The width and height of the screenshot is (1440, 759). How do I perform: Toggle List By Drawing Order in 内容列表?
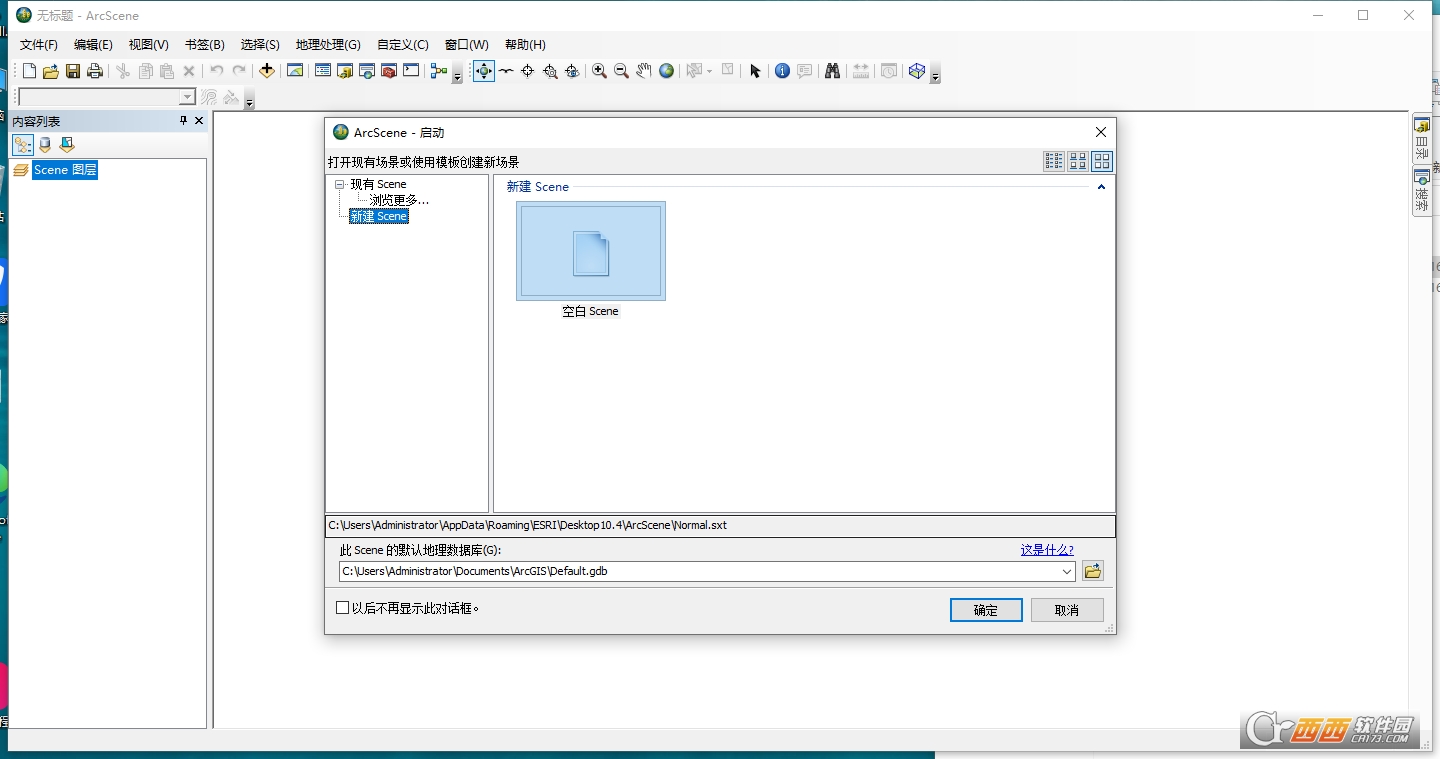(23, 146)
